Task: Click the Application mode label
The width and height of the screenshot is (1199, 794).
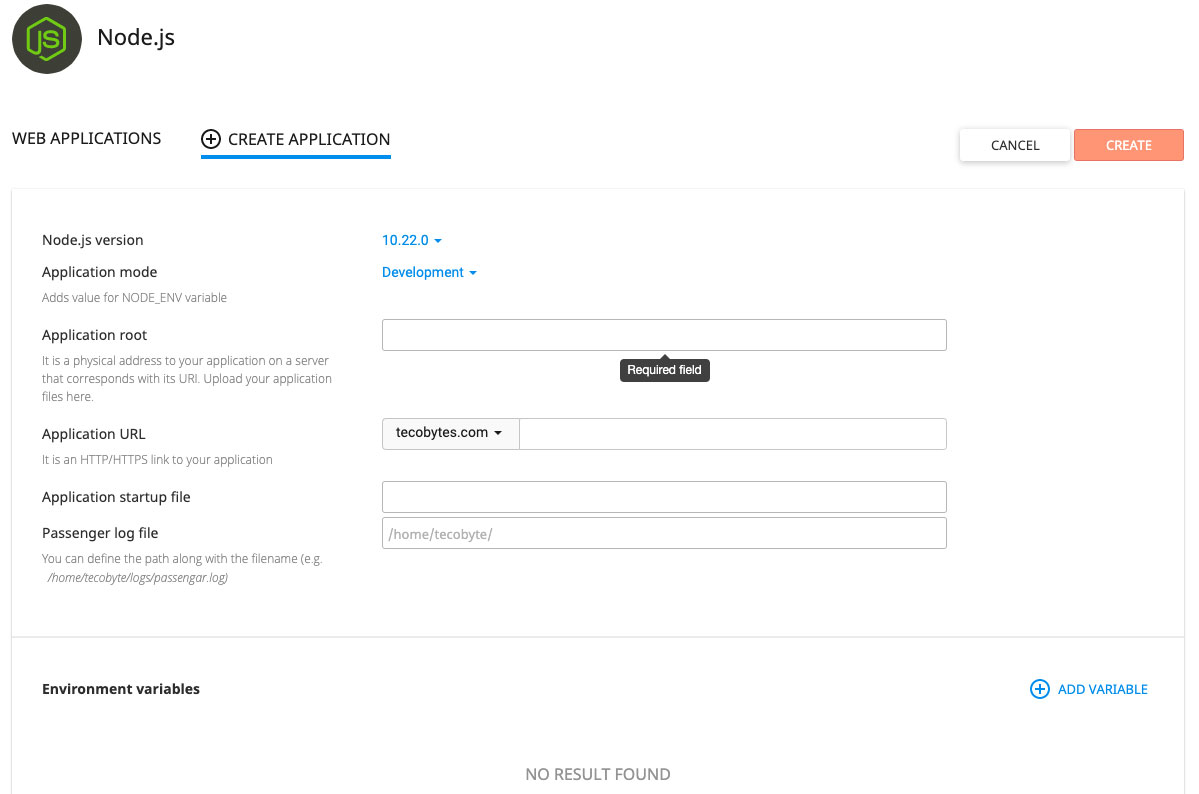Action: (99, 272)
